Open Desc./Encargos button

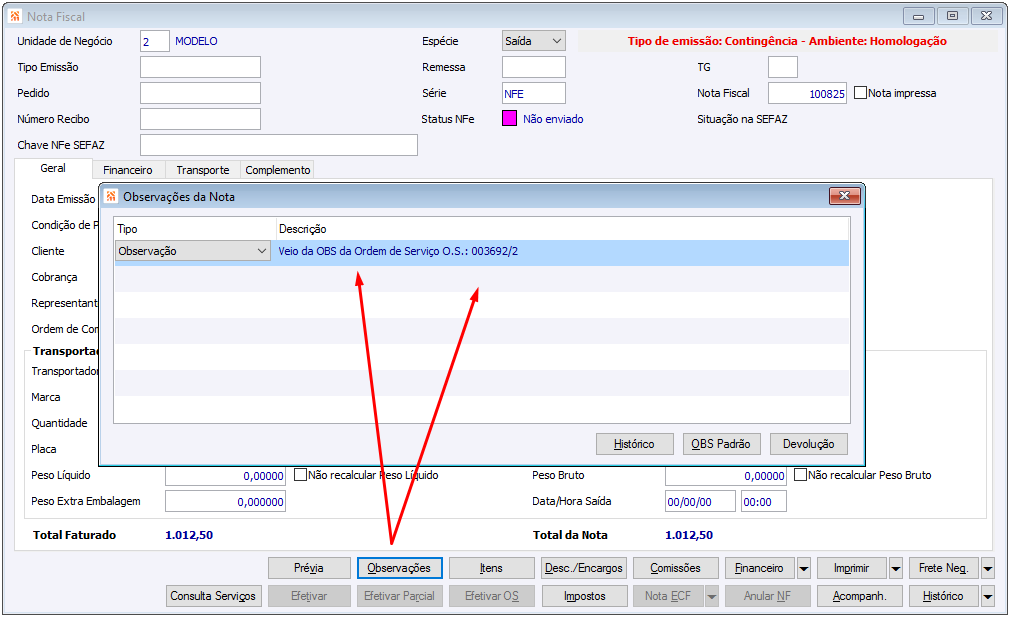(x=584, y=568)
